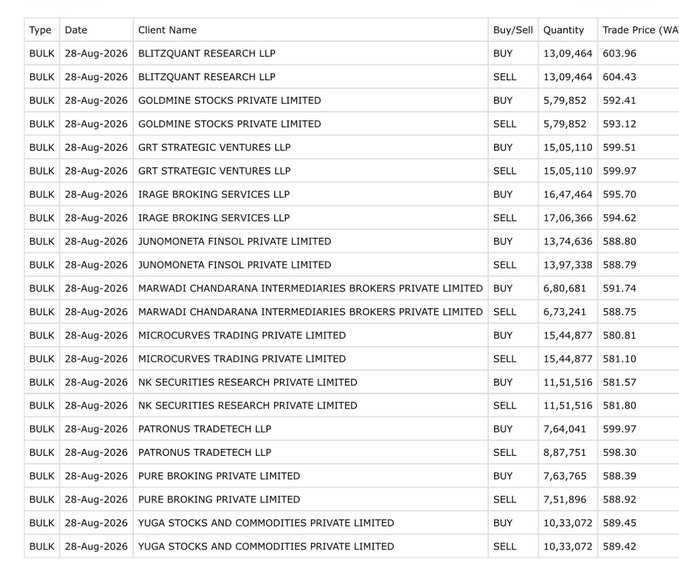
Task: Select MICROCURVES TRADING PRIVATE LIMITED BUY row name
Action: (x=242, y=335)
